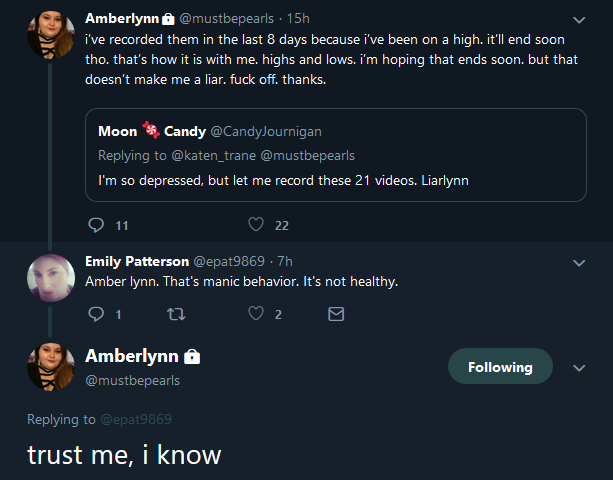Toggle the Following button for Amberlynn
This screenshot has height=480, width=613.
[500, 366]
